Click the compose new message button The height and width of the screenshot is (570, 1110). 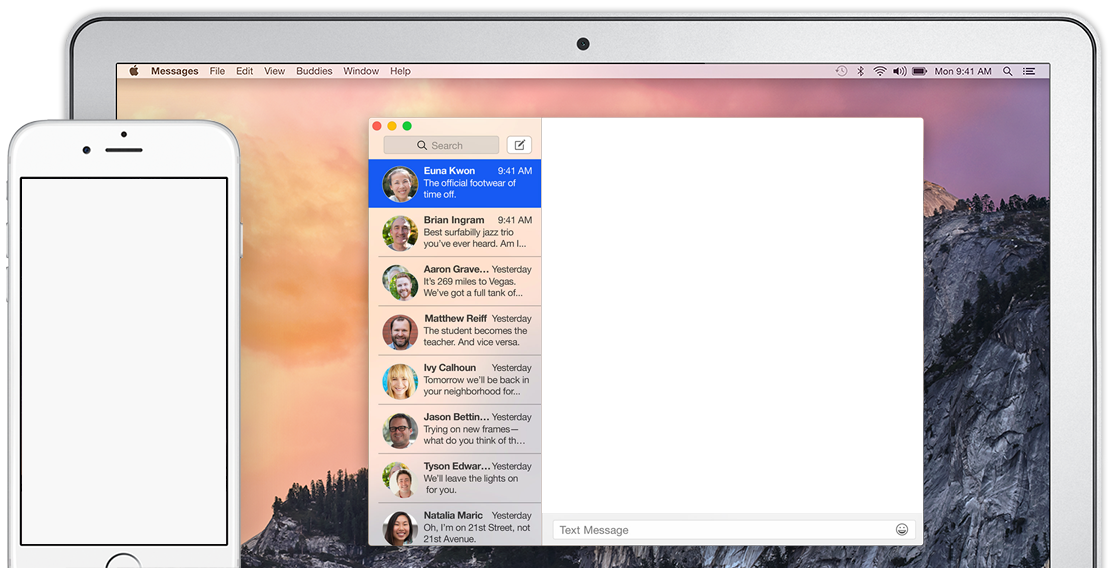click(x=519, y=145)
